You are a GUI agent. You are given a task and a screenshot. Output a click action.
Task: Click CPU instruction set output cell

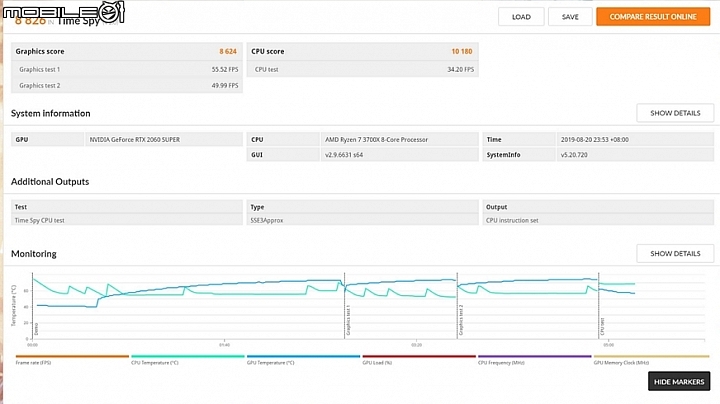[x=598, y=220]
